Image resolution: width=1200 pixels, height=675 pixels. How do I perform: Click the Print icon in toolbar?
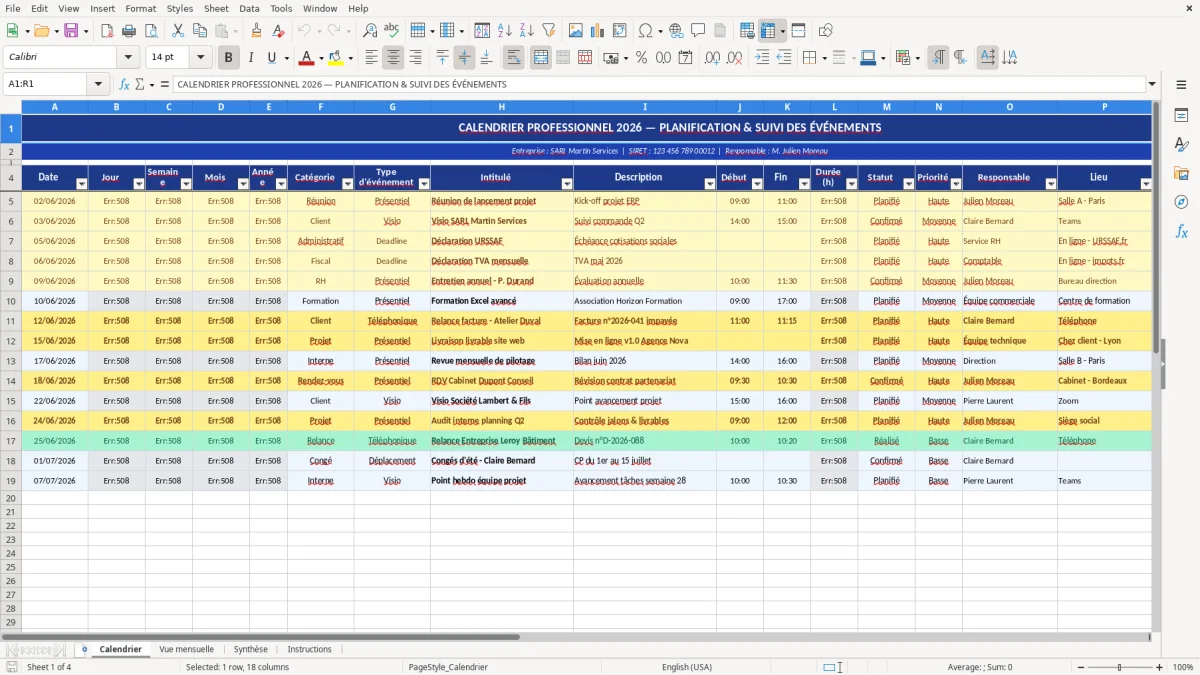pyautogui.click(x=129, y=31)
